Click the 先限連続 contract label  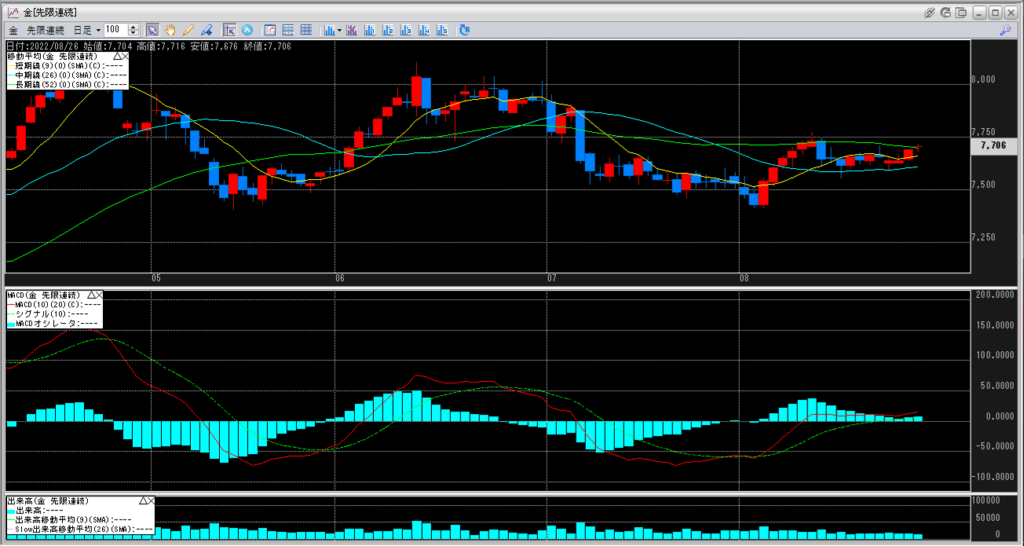45,30
